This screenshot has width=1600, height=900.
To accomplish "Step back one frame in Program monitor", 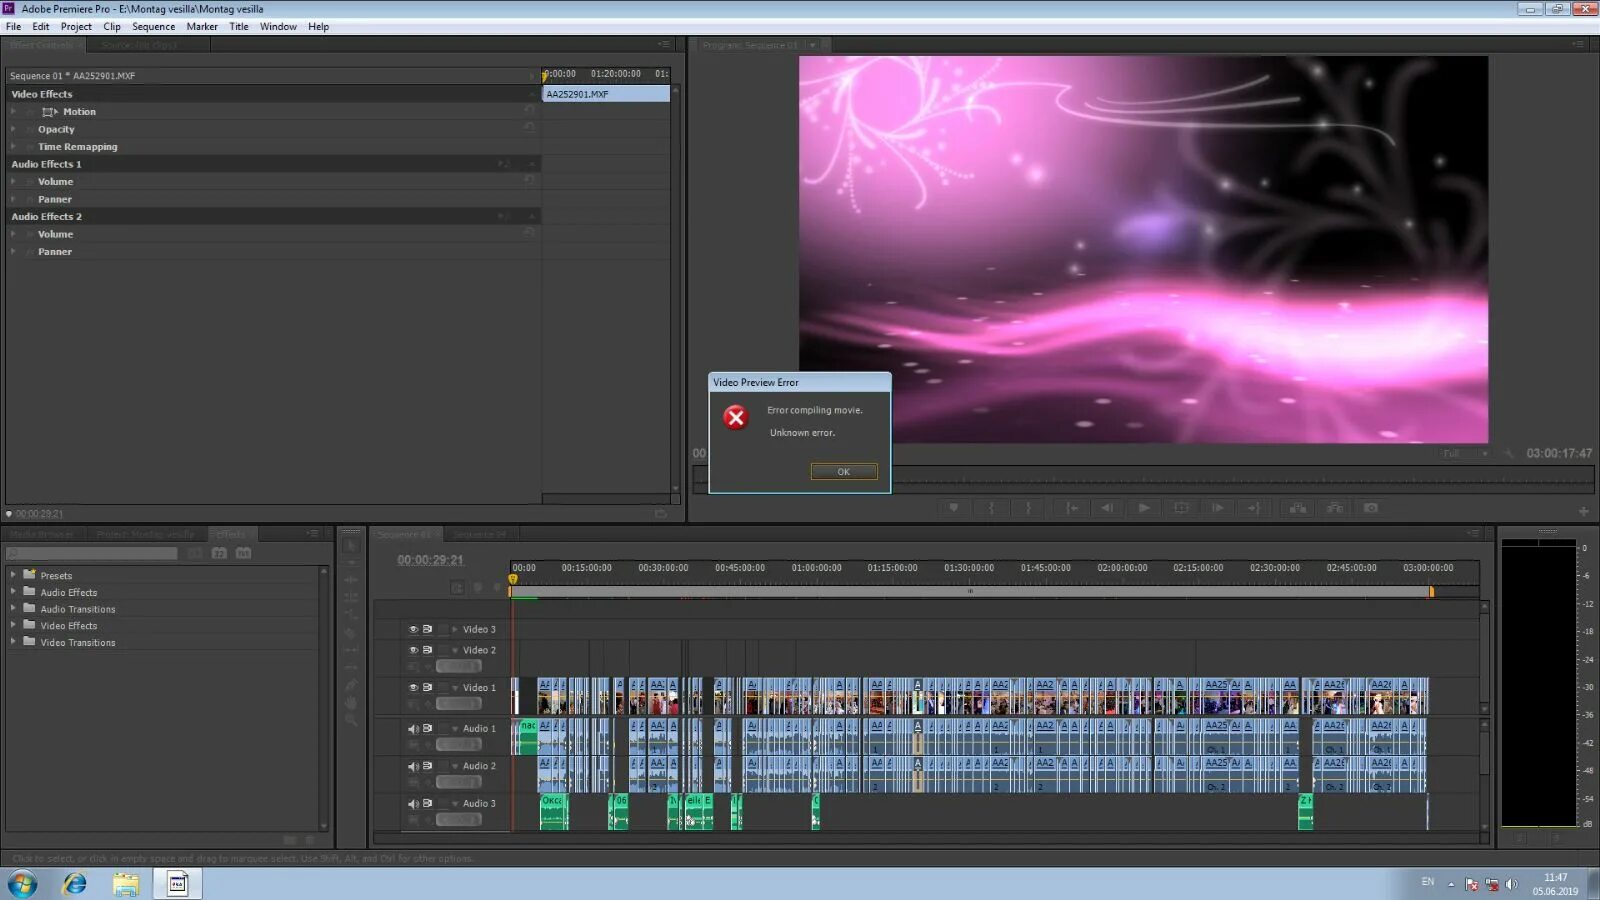I will pos(1107,508).
